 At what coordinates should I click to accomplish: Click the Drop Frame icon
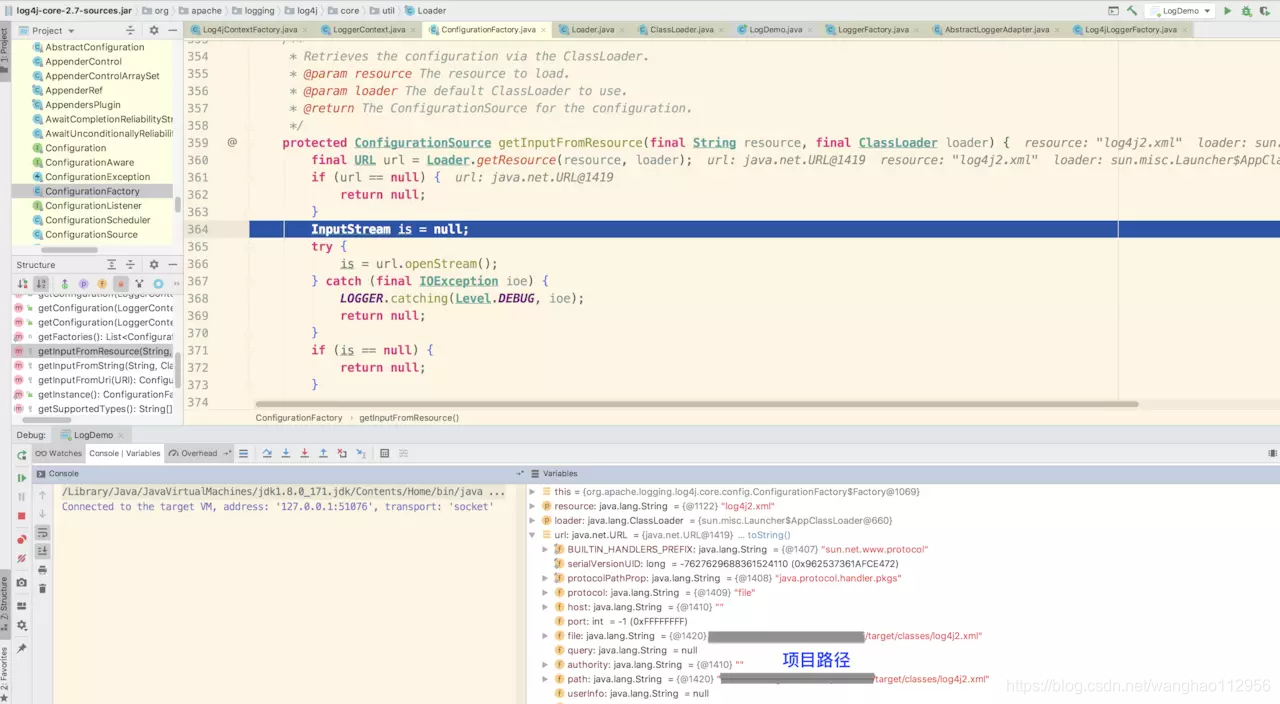(x=342, y=453)
